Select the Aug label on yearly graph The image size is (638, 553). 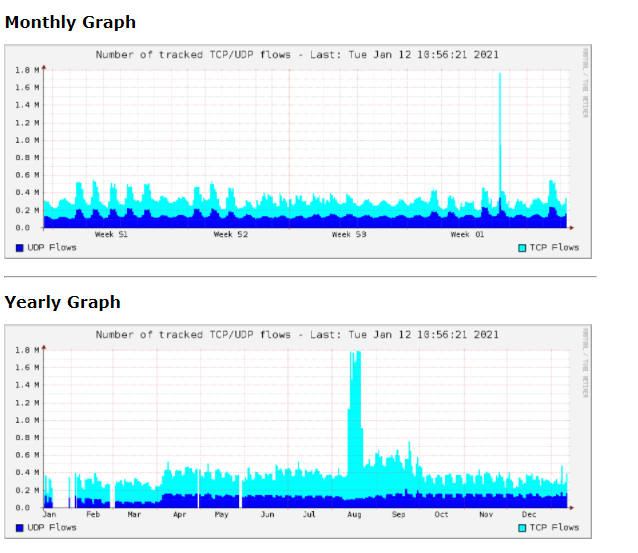355,514
